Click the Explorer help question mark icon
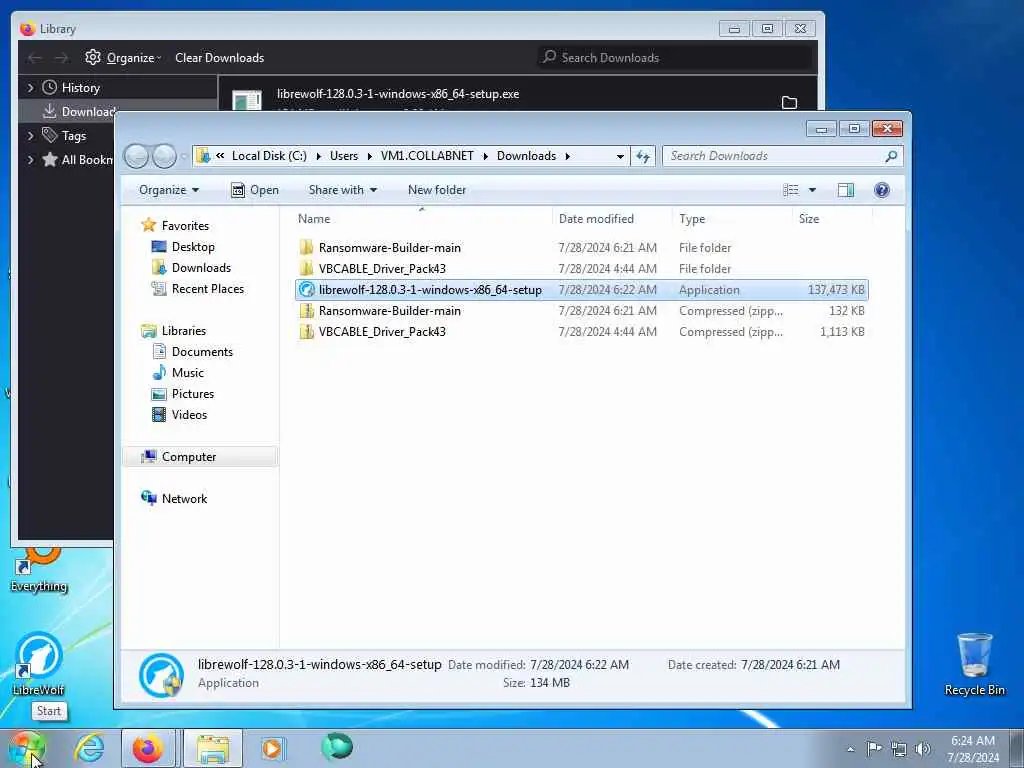1024x768 pixels. (x=882, y=190)
